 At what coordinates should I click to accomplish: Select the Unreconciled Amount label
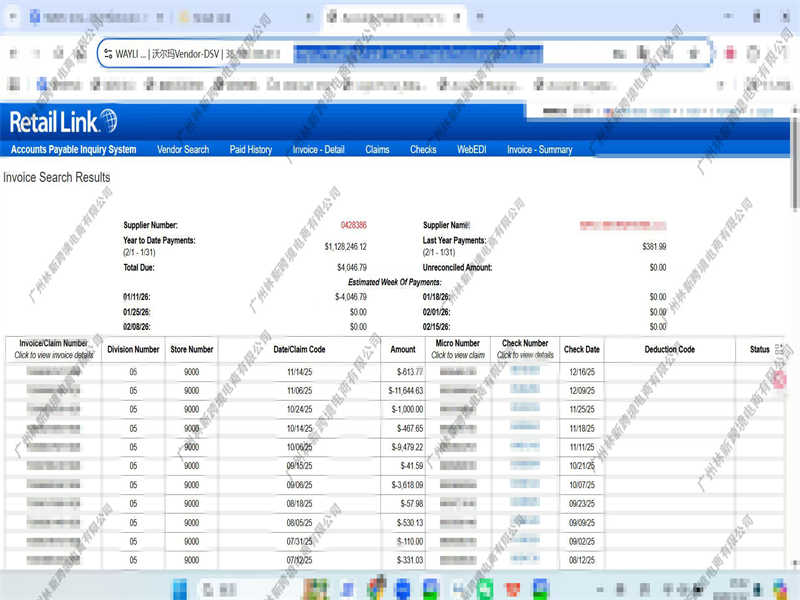[x=458, y=267]
